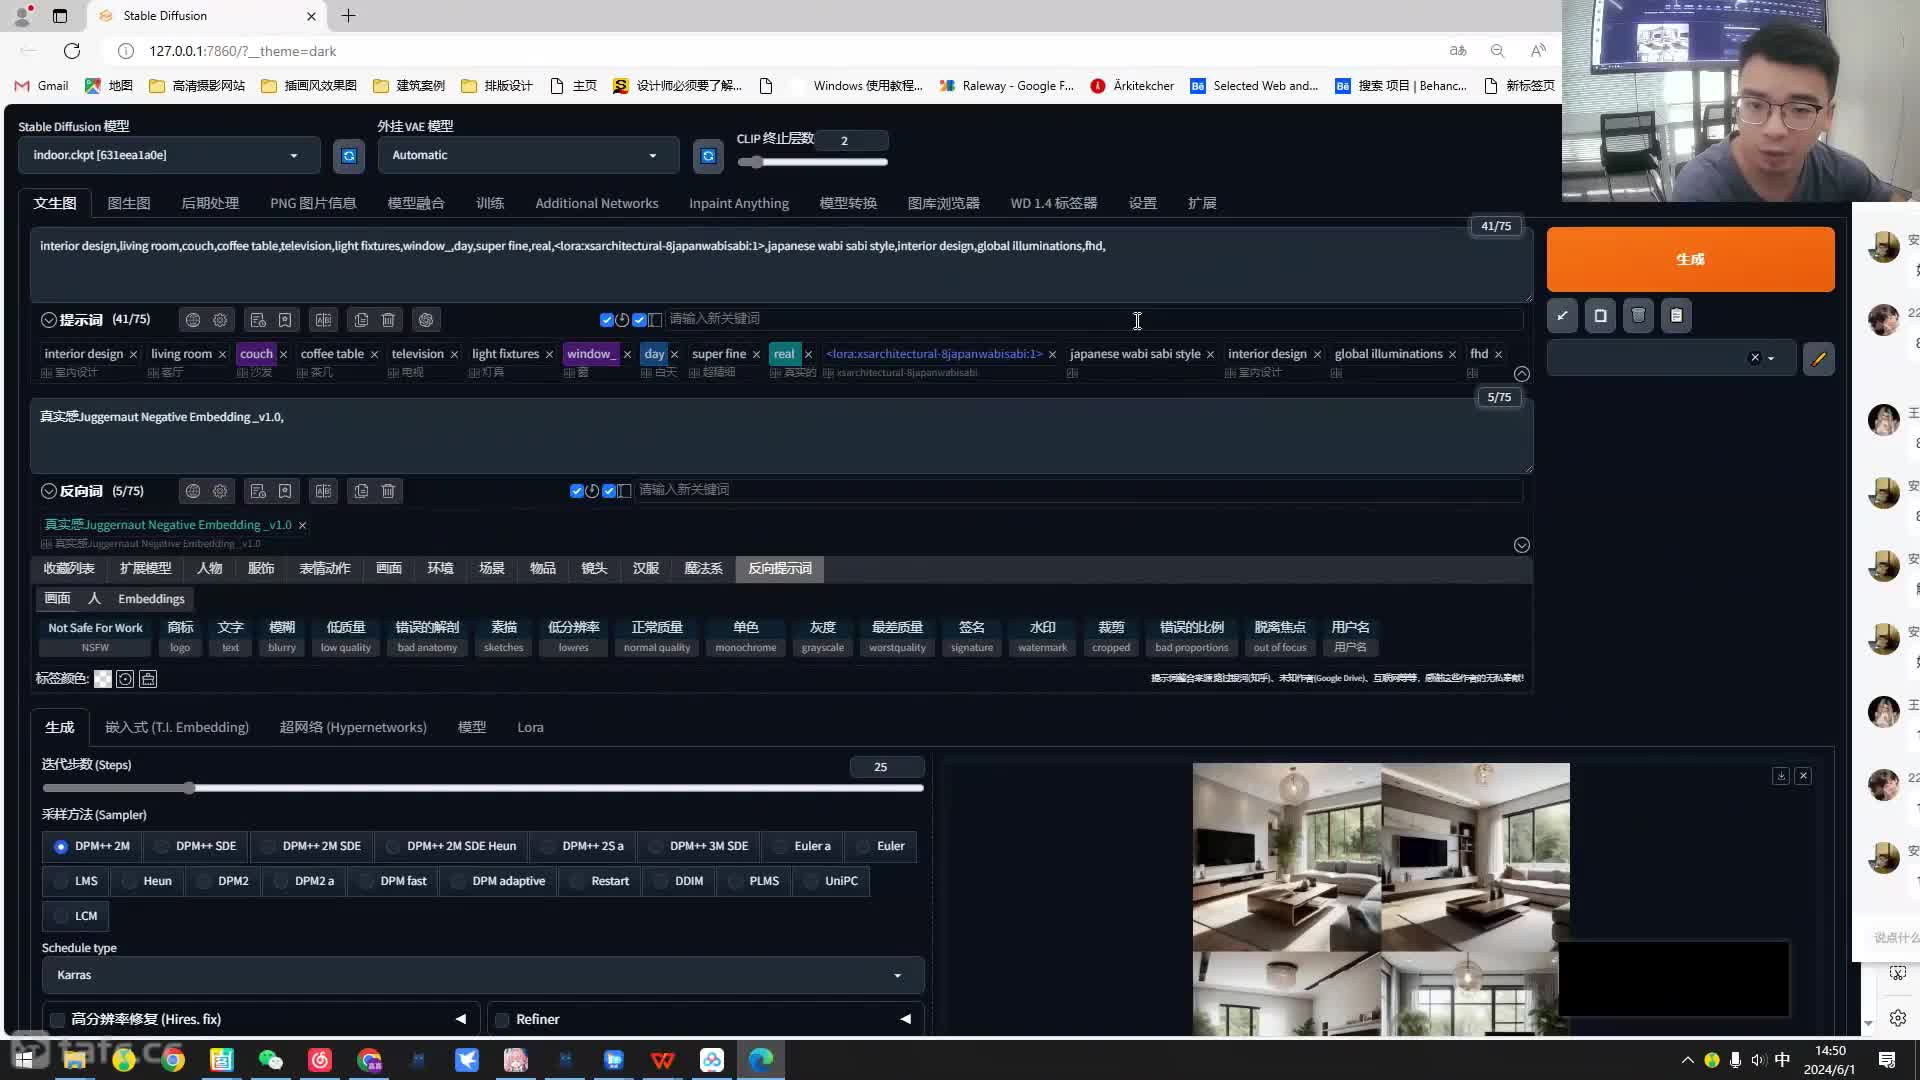The height and width of the screenshot is (1080, 1920).
Task: Open the Lora tab
Action: tap(530, 727)
